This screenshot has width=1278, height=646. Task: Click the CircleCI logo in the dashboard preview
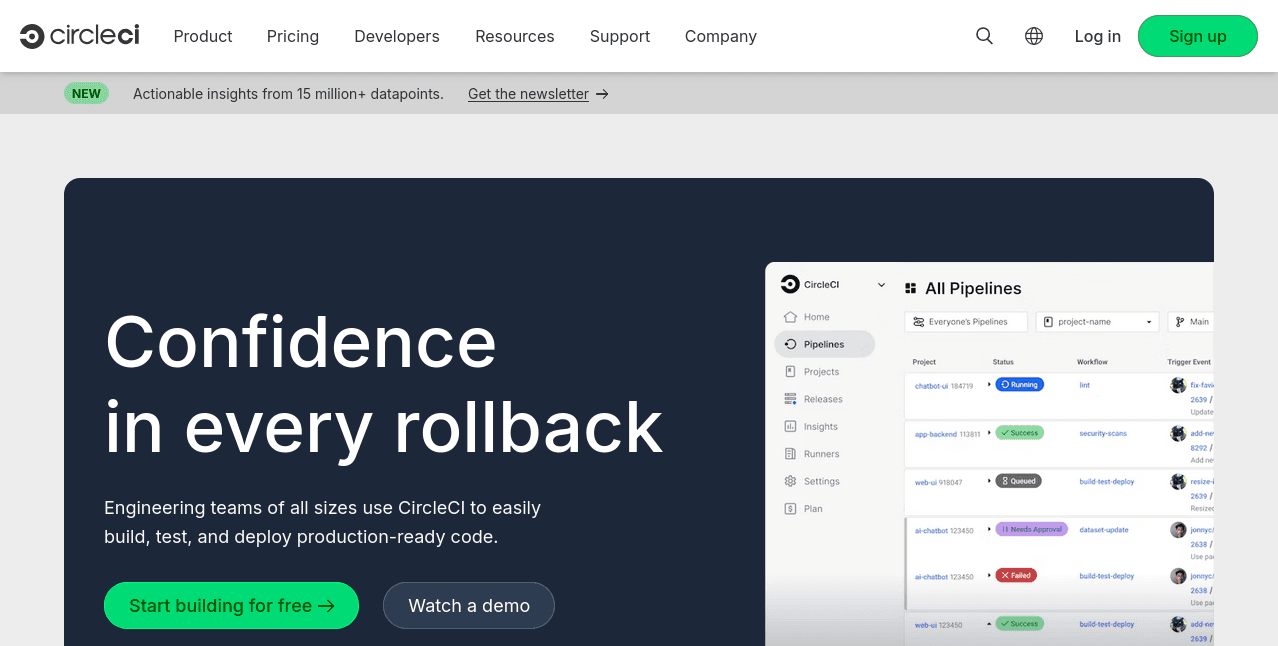click(790, 284)
